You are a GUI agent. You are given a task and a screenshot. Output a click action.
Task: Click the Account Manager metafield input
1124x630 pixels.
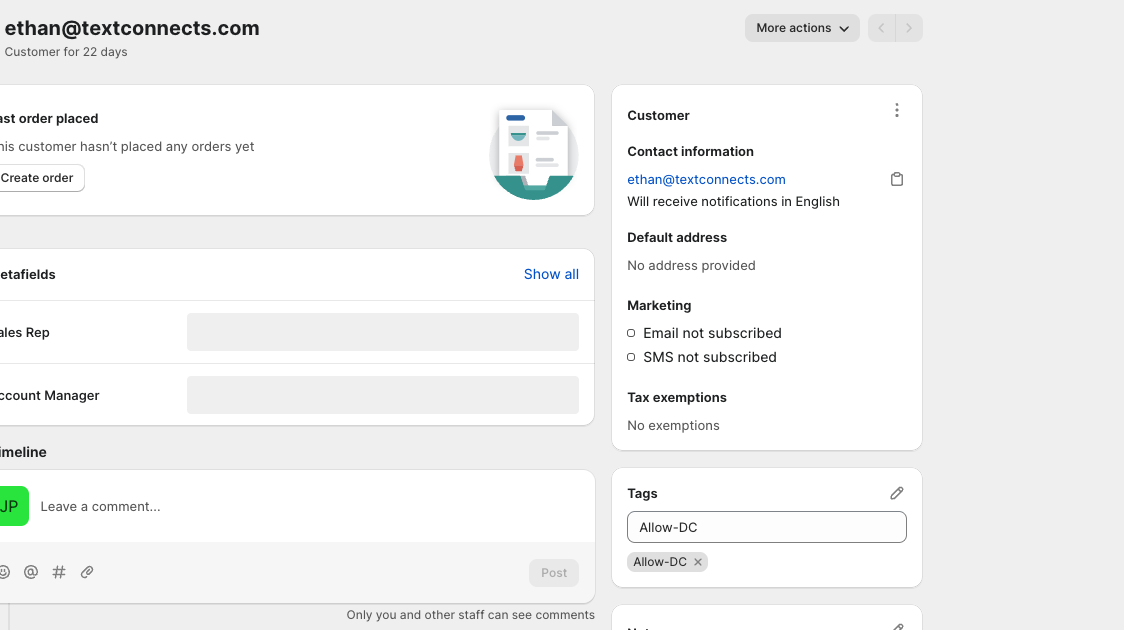click(382, 395)
